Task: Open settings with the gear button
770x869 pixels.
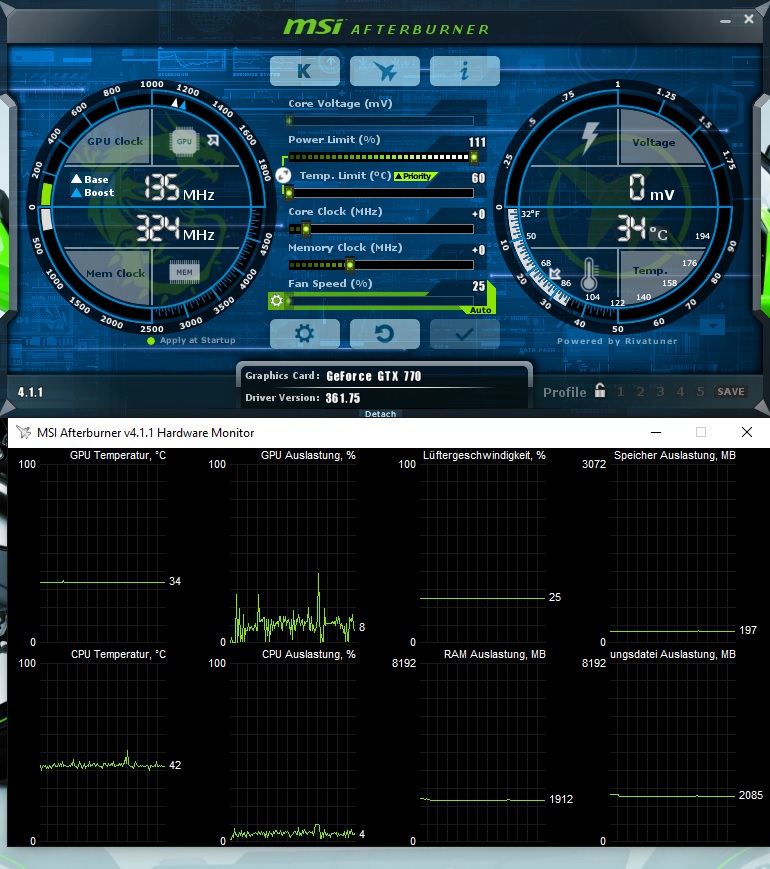Action: pos(304,334)
